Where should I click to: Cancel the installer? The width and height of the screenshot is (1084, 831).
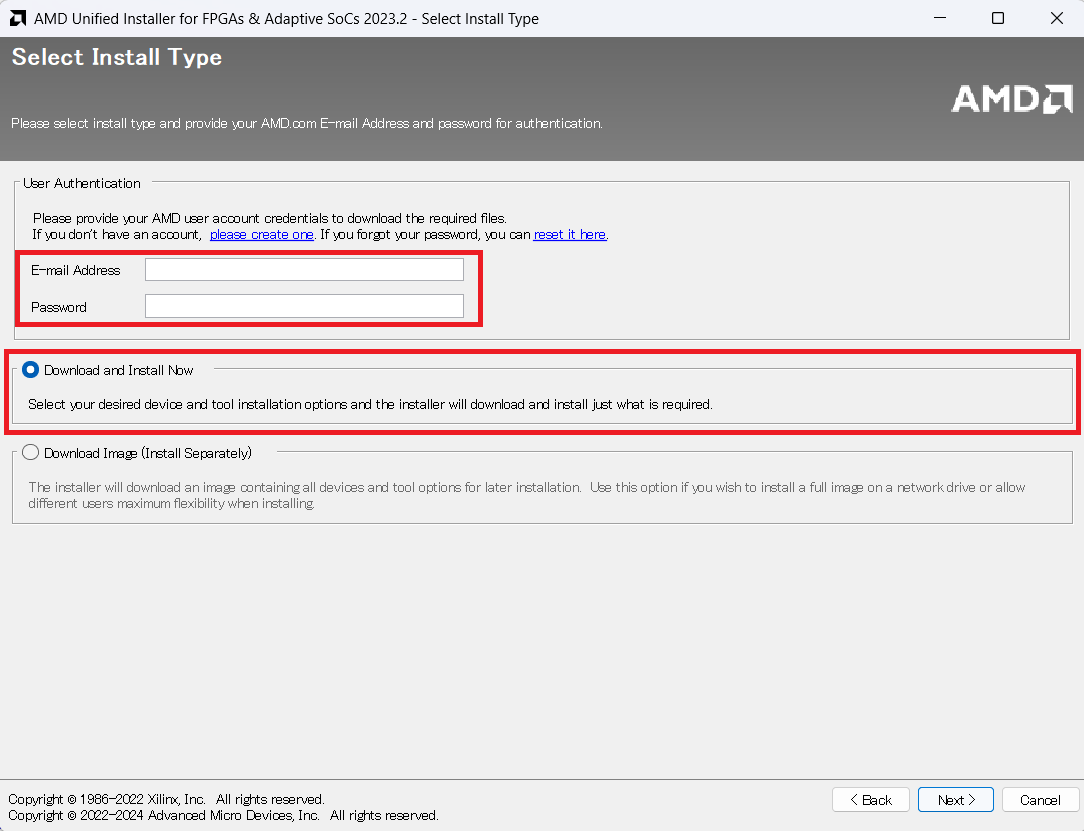point(1040,800)
